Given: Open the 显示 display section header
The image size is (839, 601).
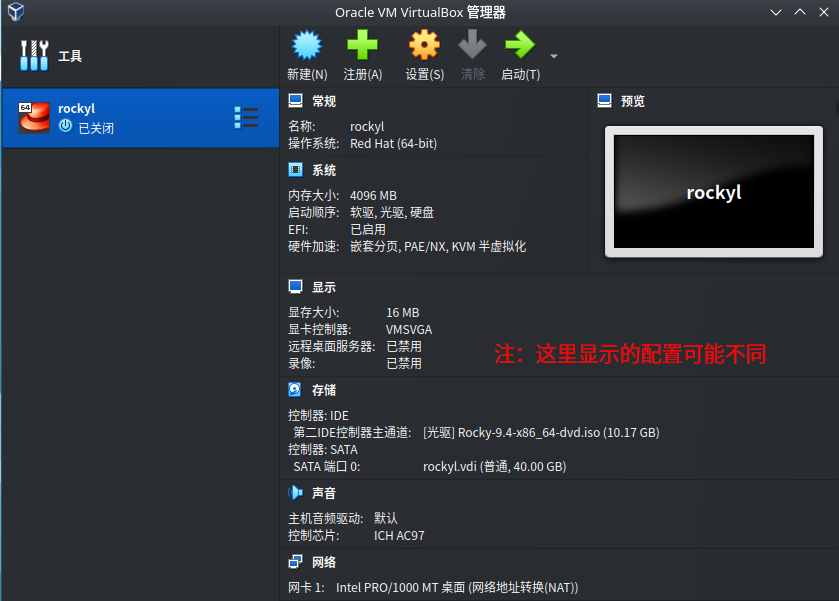Looking at the screenshot, I should [x=324, y=287].
